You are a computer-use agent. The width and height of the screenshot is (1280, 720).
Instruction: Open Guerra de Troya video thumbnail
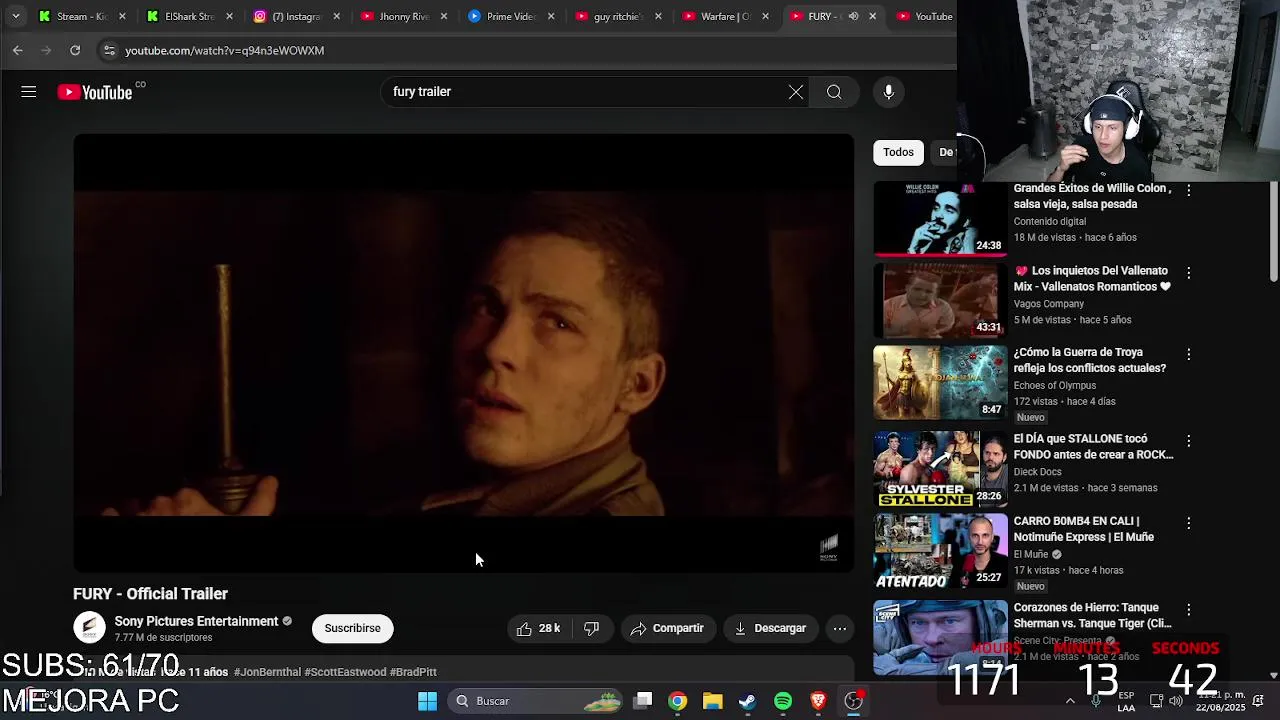click(940, 383)
